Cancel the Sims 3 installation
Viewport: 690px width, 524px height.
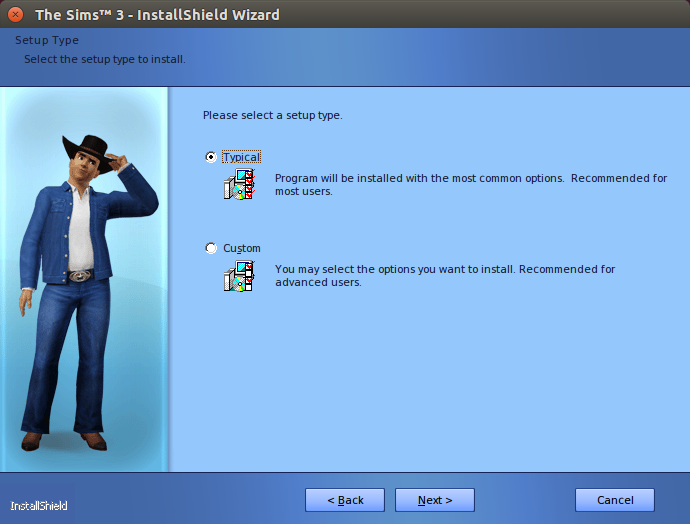615,500
